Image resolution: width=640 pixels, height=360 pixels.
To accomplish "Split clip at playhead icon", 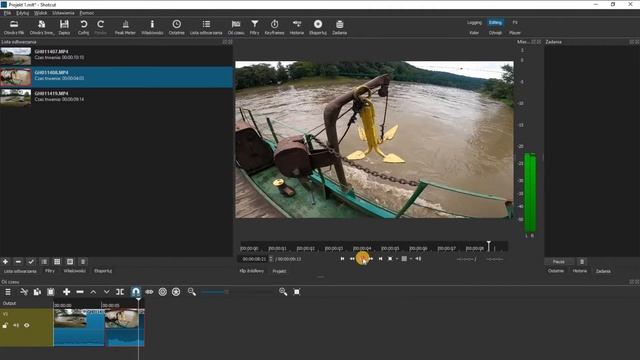I will click(120, 291).
